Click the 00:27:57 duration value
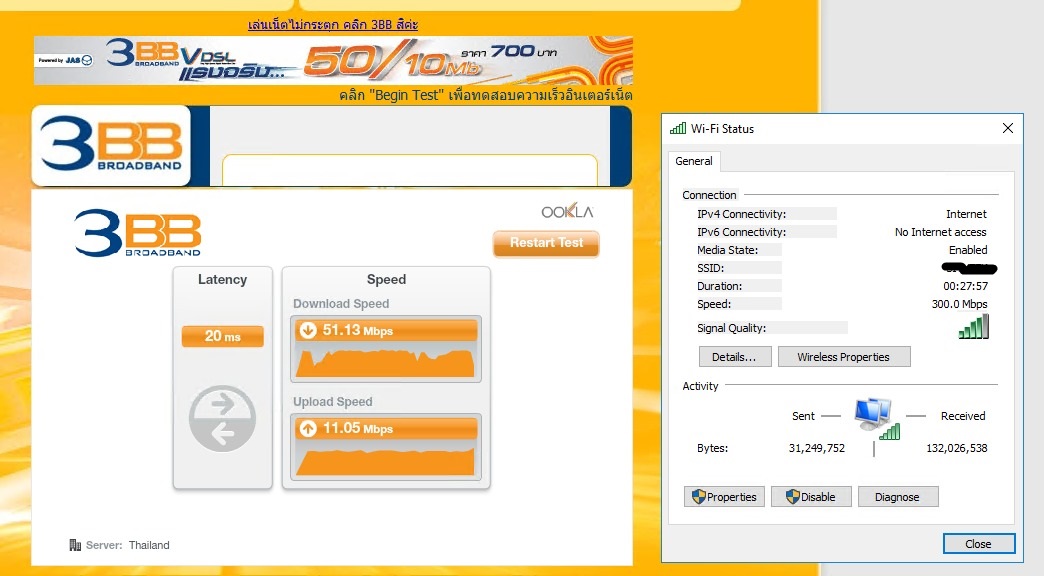Image resolution: width=1044 pixels, height=576 pixels. coord(965,286)
